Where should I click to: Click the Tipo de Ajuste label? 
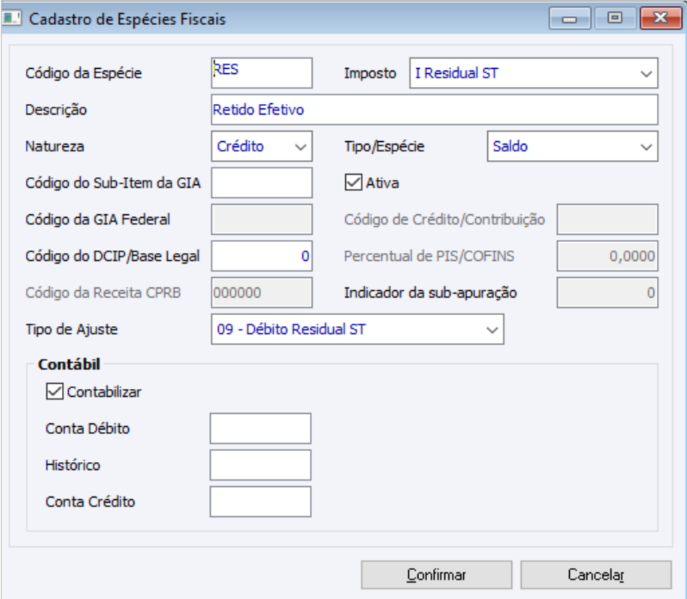coord(71,330)
